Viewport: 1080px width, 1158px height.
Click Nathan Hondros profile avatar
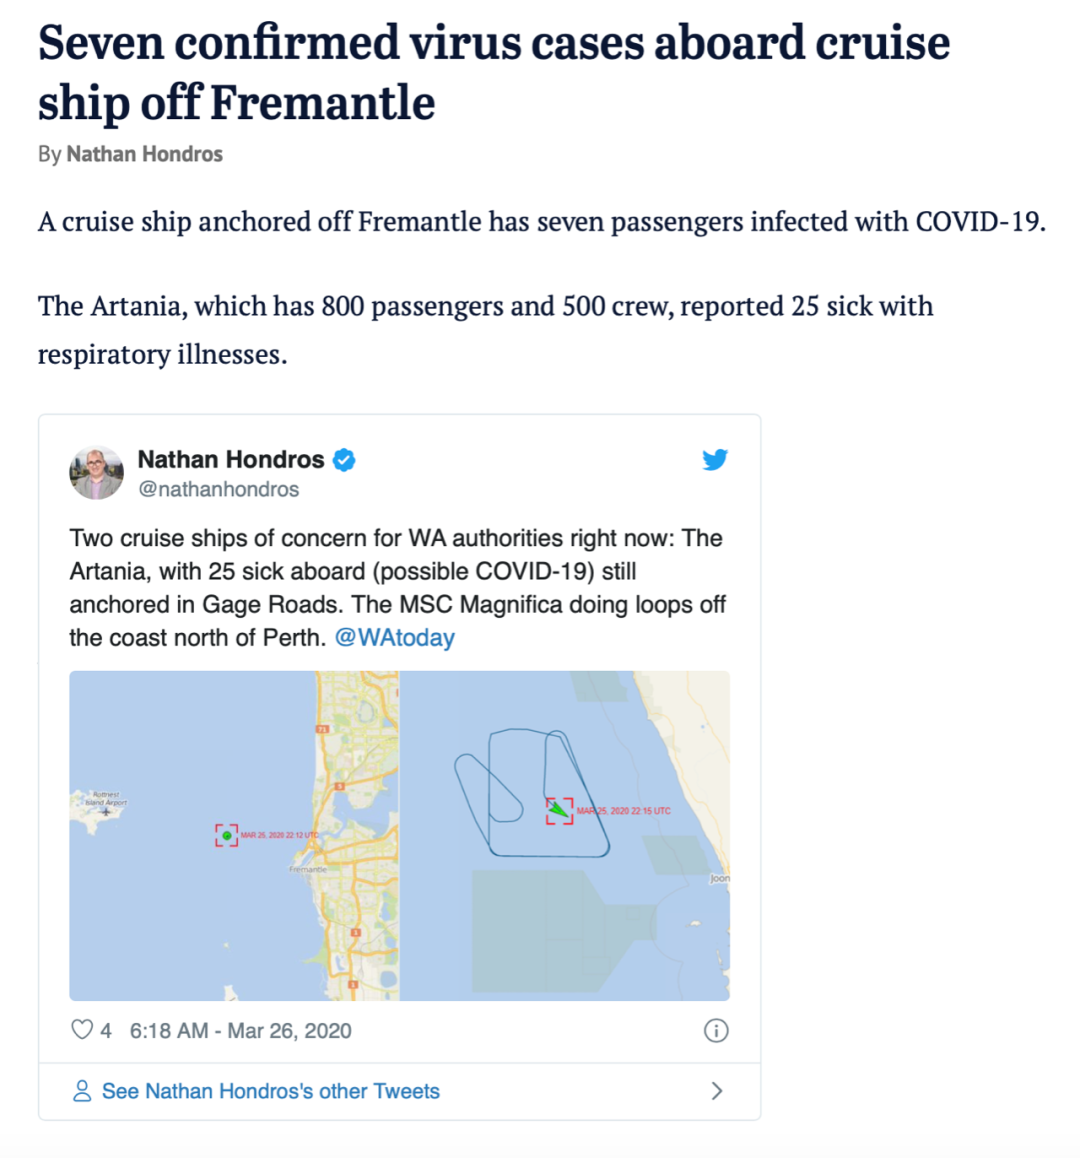[97, 473]
